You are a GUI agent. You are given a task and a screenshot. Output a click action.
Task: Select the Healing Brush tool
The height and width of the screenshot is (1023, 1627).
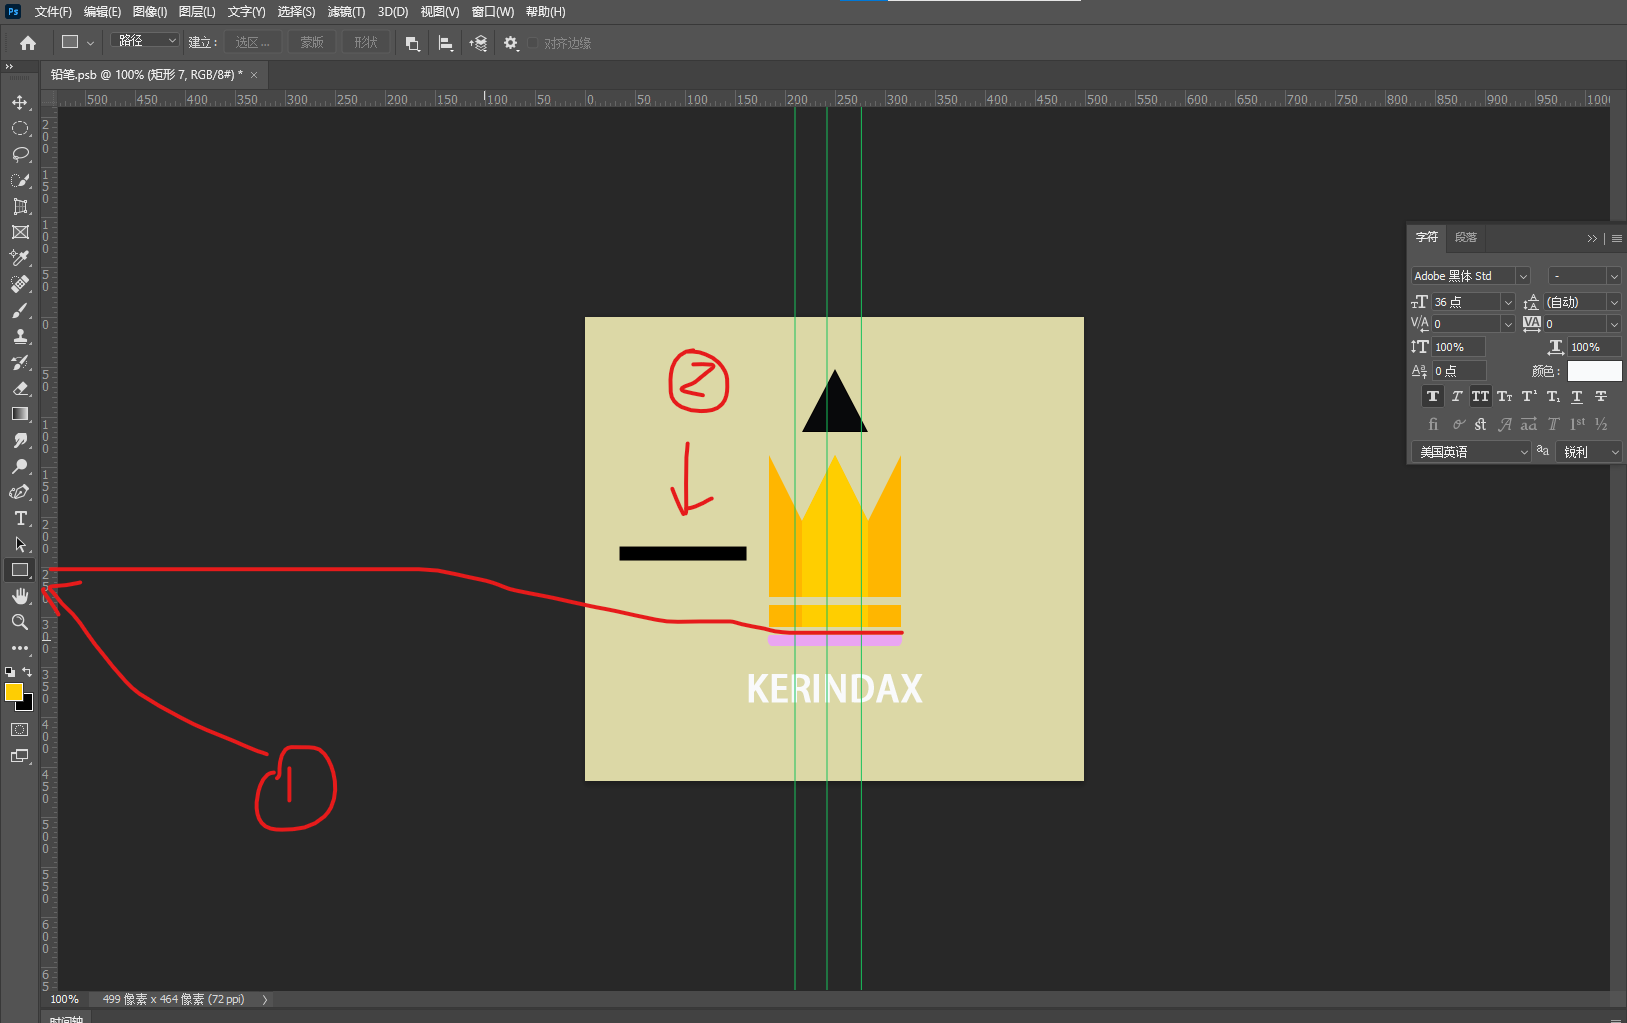[x=20, y=284]
